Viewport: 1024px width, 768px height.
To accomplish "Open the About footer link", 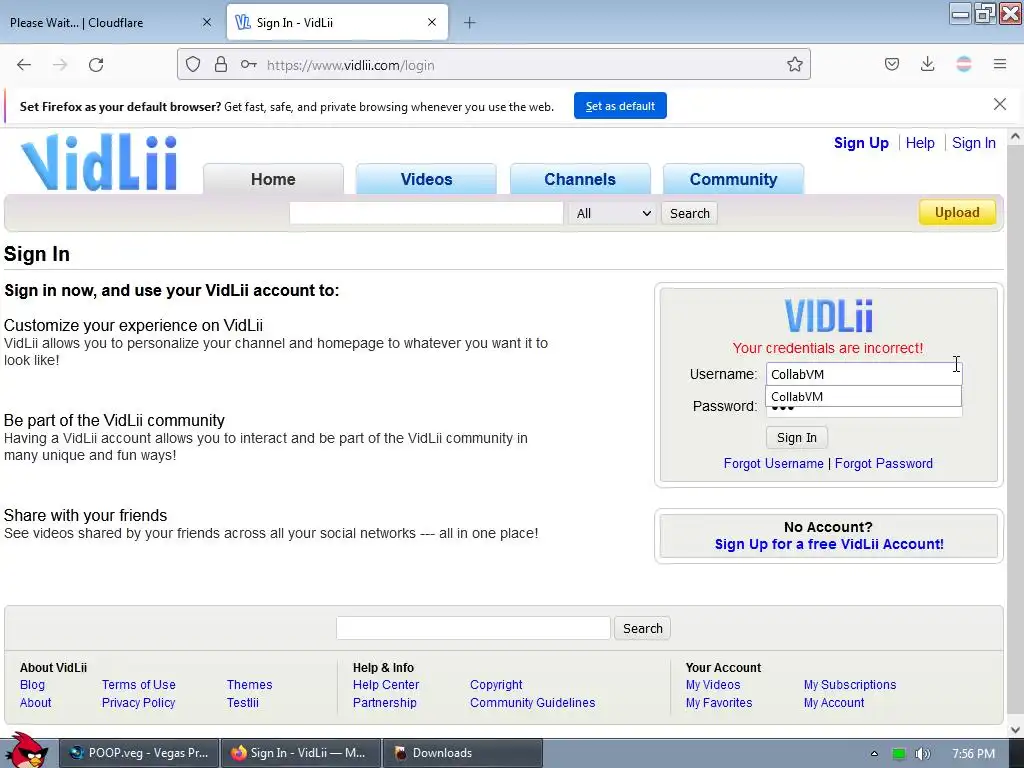I will [x=35, y=703].
